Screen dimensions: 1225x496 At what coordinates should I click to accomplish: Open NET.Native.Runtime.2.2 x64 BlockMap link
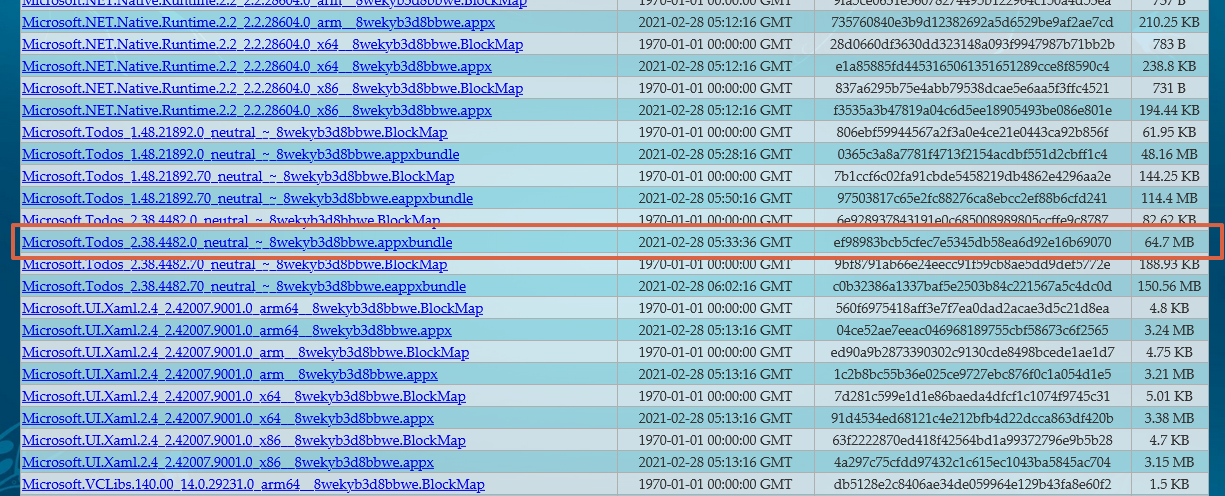(272, 44)
